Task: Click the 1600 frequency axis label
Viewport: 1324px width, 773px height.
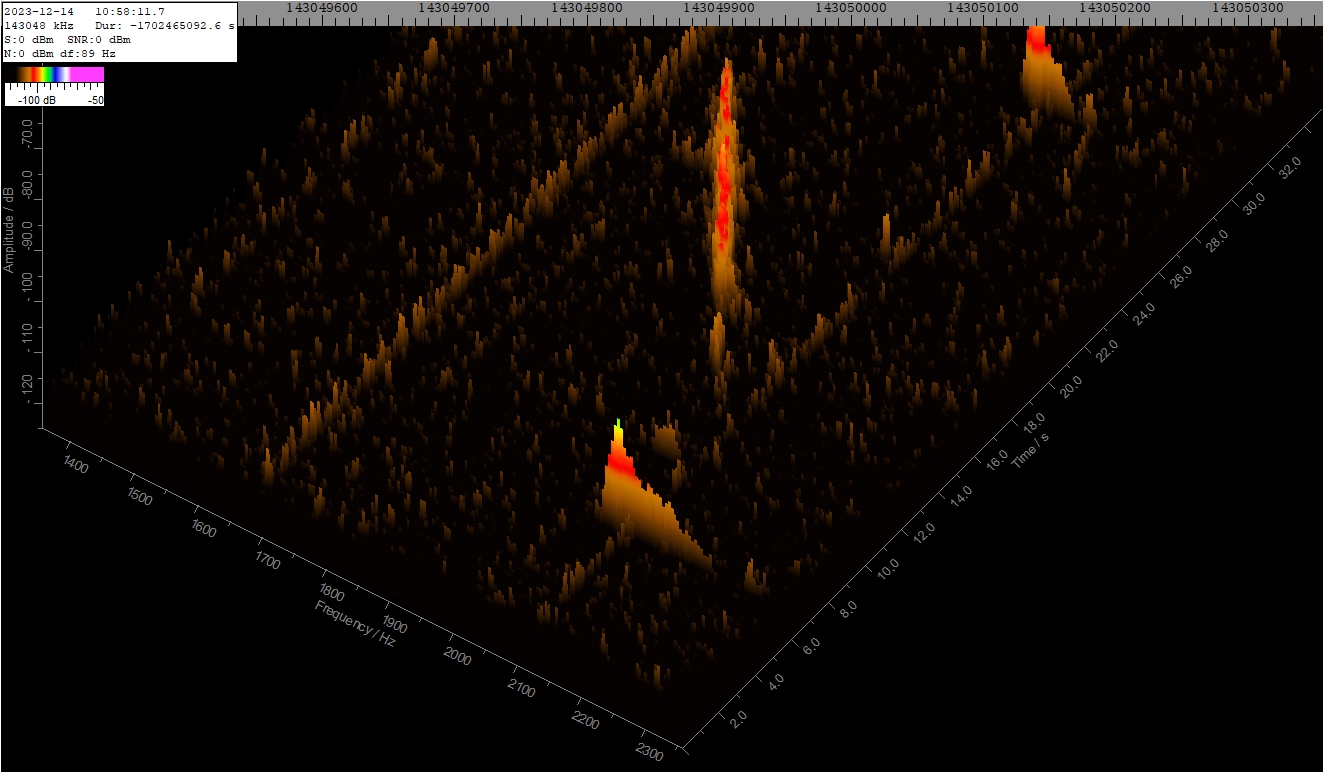Action: 202,527
